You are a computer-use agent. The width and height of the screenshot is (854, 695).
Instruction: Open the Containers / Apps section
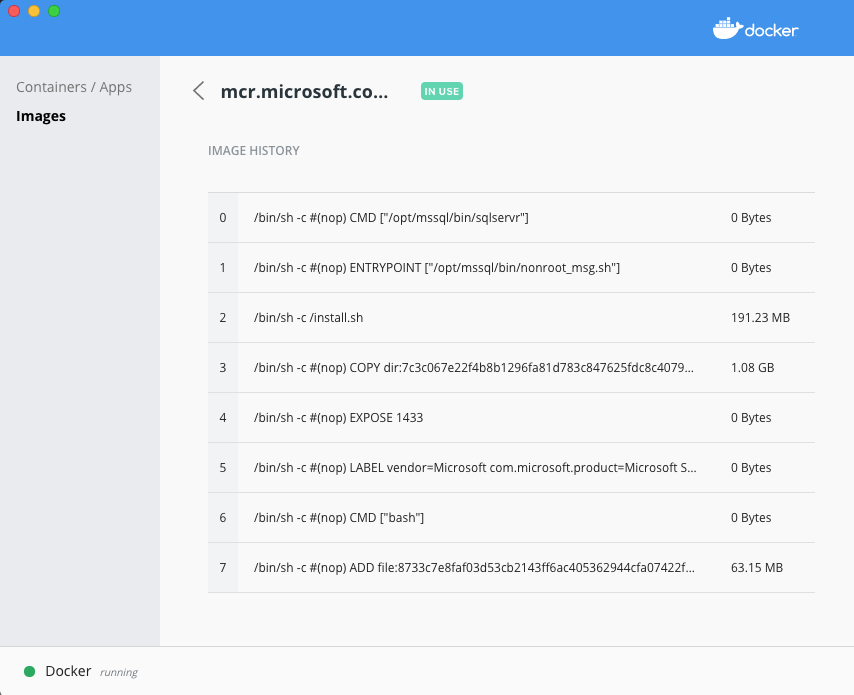coord(74,87)
